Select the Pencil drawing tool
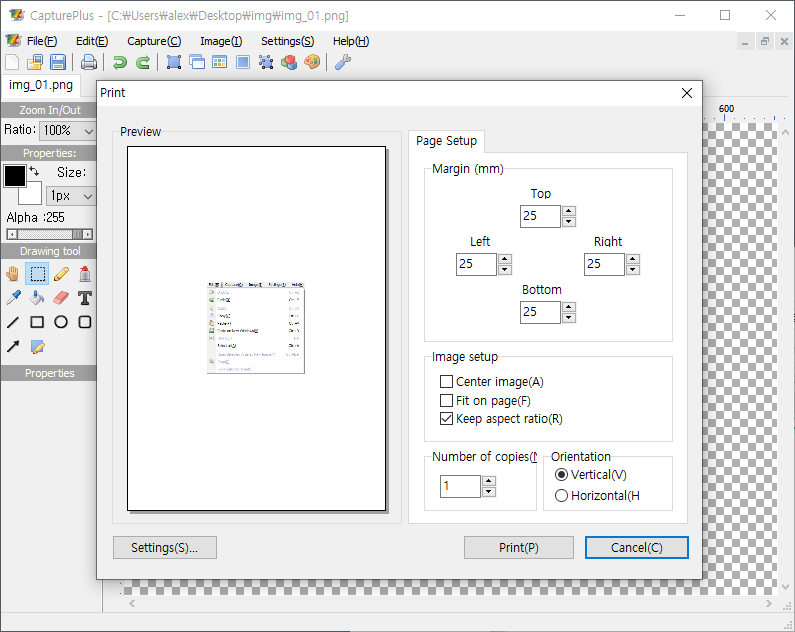Viewport: 795px width, 632px height. click(x=61, y=273)
